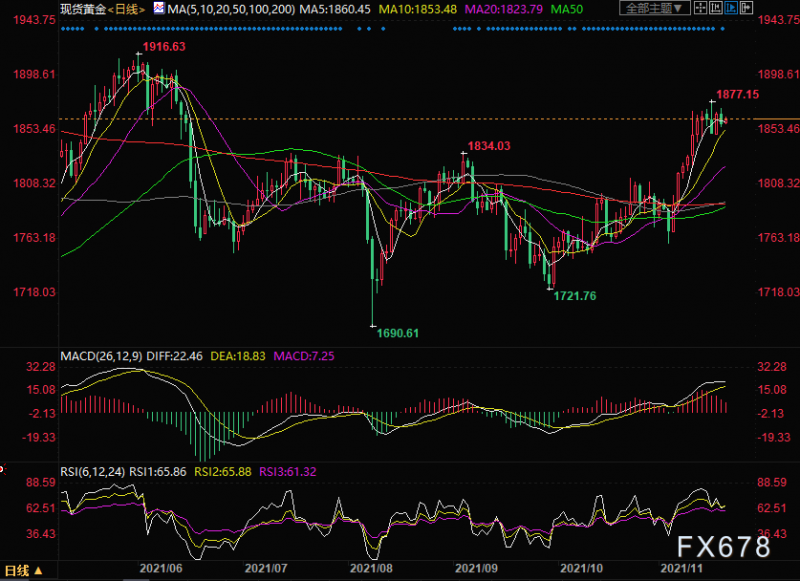Image resolution: width=800 pixels, height=581 pixels.
Task: Toggle the blue-highlighted play axis icon
Action: tap(731, 8)
